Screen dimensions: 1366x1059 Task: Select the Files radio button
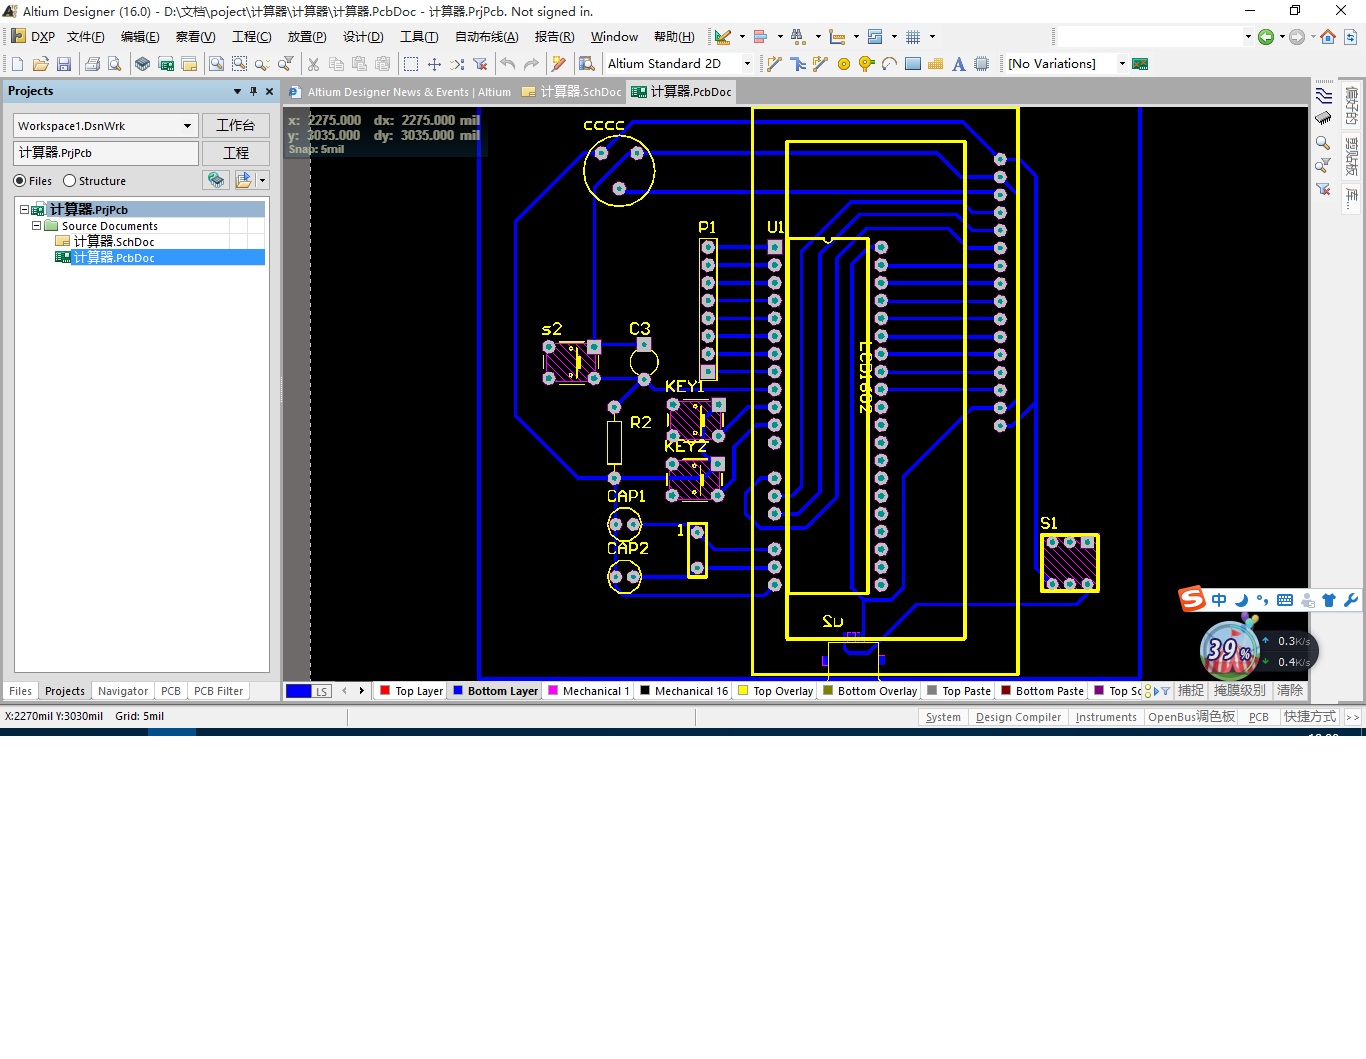click(20, 181)
